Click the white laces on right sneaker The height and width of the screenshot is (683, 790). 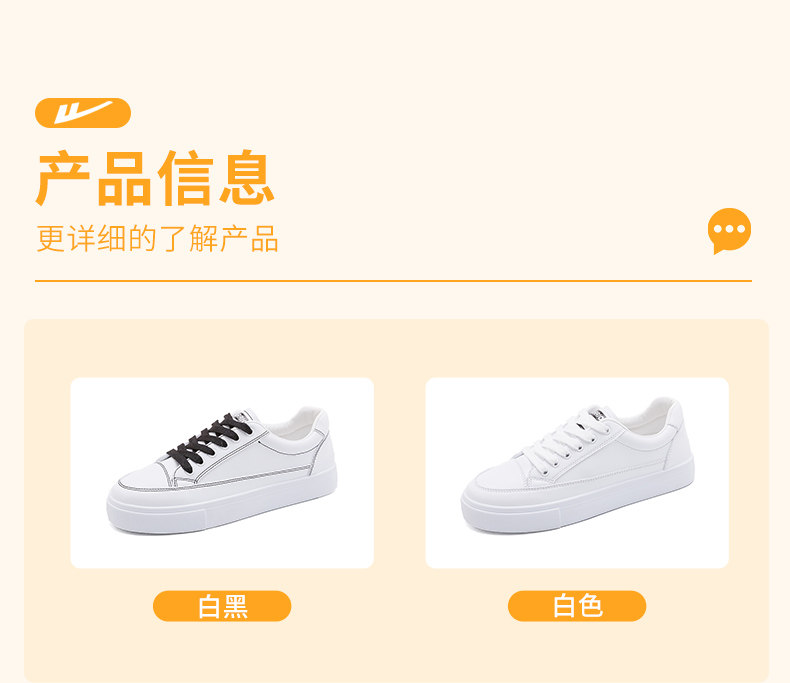pos(564,441)
